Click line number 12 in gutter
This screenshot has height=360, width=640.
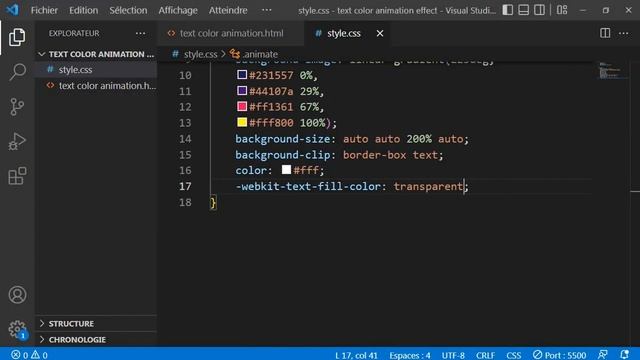185,107
